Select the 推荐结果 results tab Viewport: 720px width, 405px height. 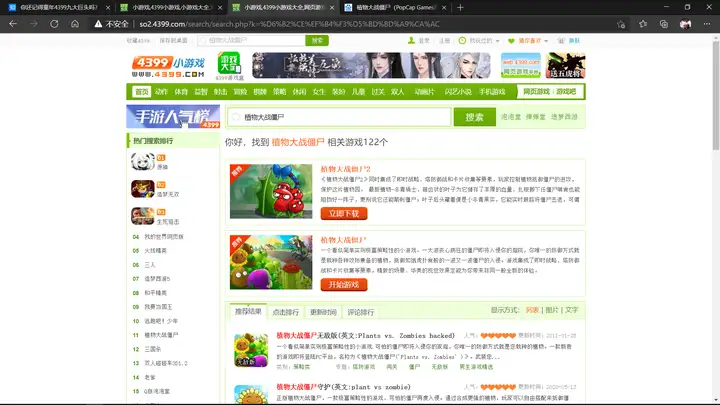[x=248, y=311]
